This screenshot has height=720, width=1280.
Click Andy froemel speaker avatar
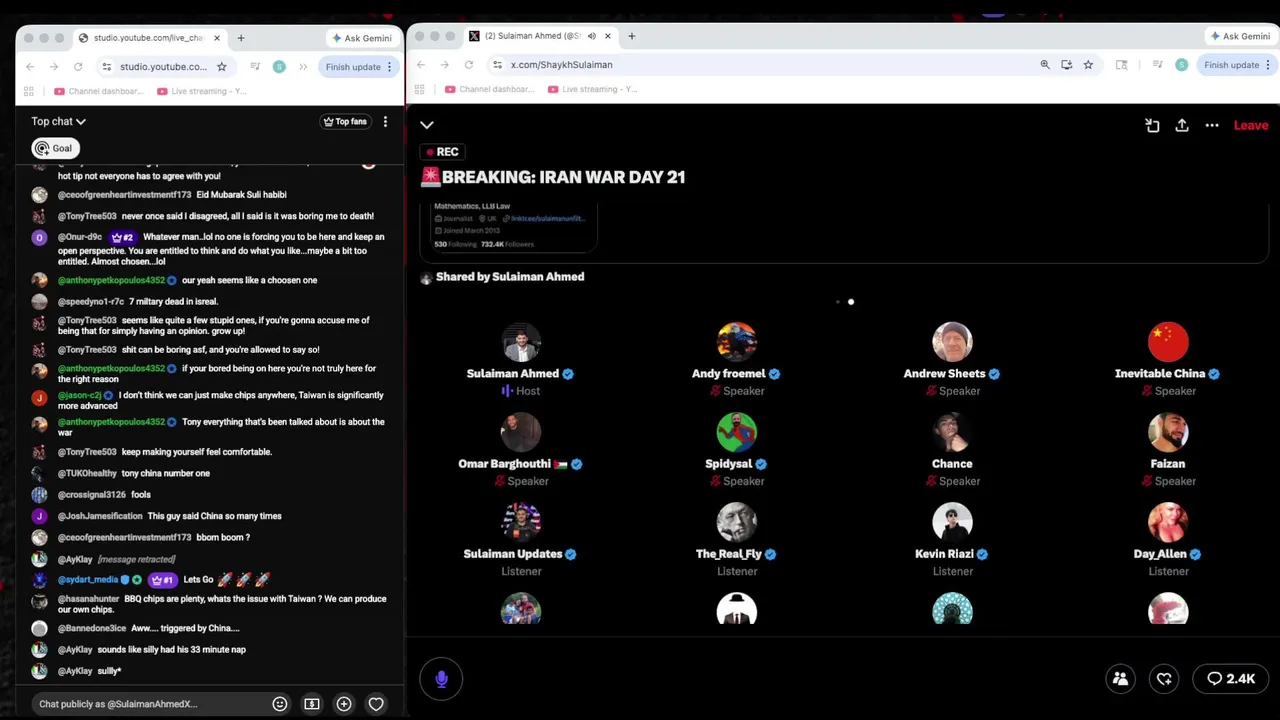[x=737, y=341]
